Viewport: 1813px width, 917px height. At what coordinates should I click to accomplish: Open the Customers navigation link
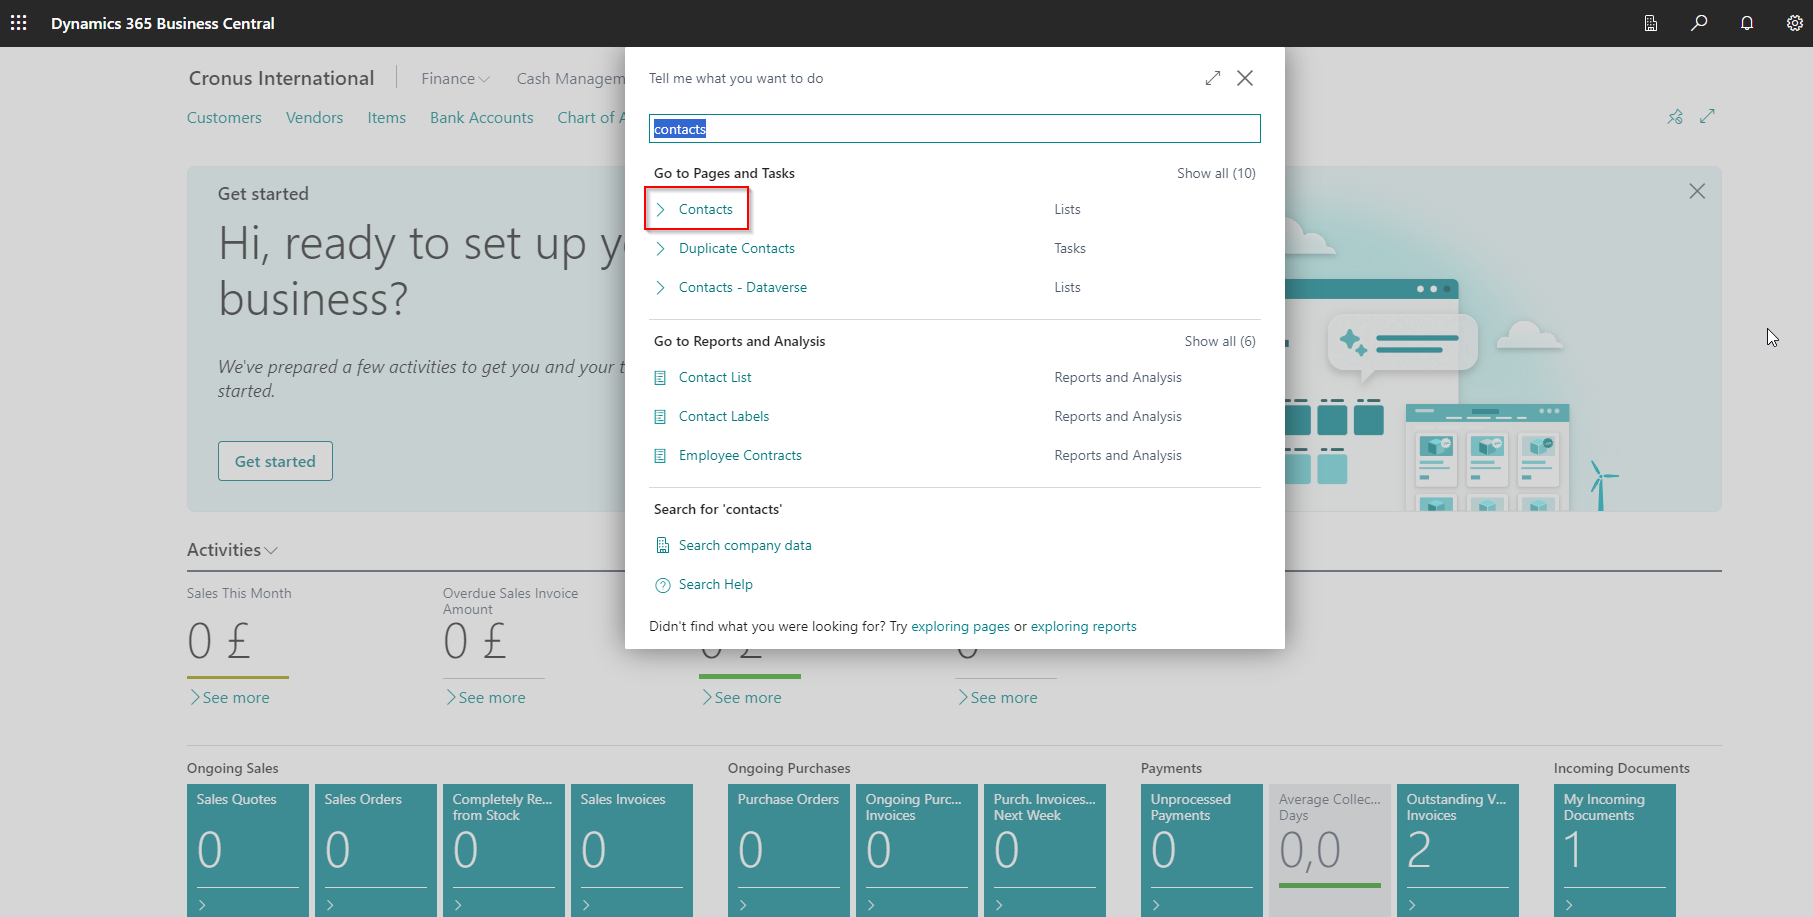tap(224, 117)
